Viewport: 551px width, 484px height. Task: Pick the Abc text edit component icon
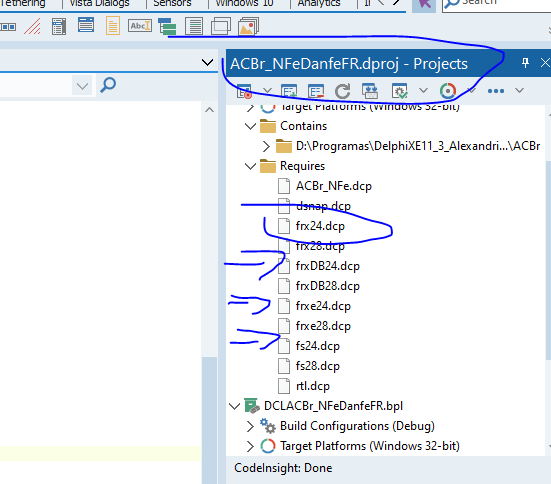coord(140,26)
